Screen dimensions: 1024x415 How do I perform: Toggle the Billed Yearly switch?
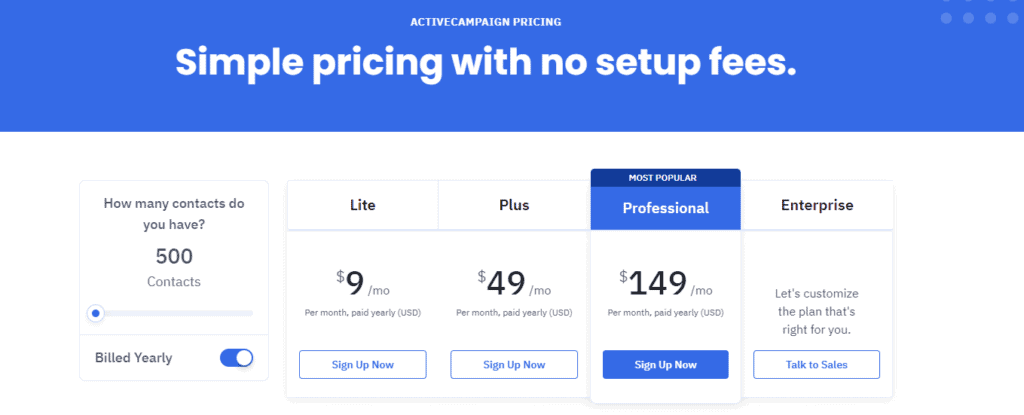[x=236, y=358]
